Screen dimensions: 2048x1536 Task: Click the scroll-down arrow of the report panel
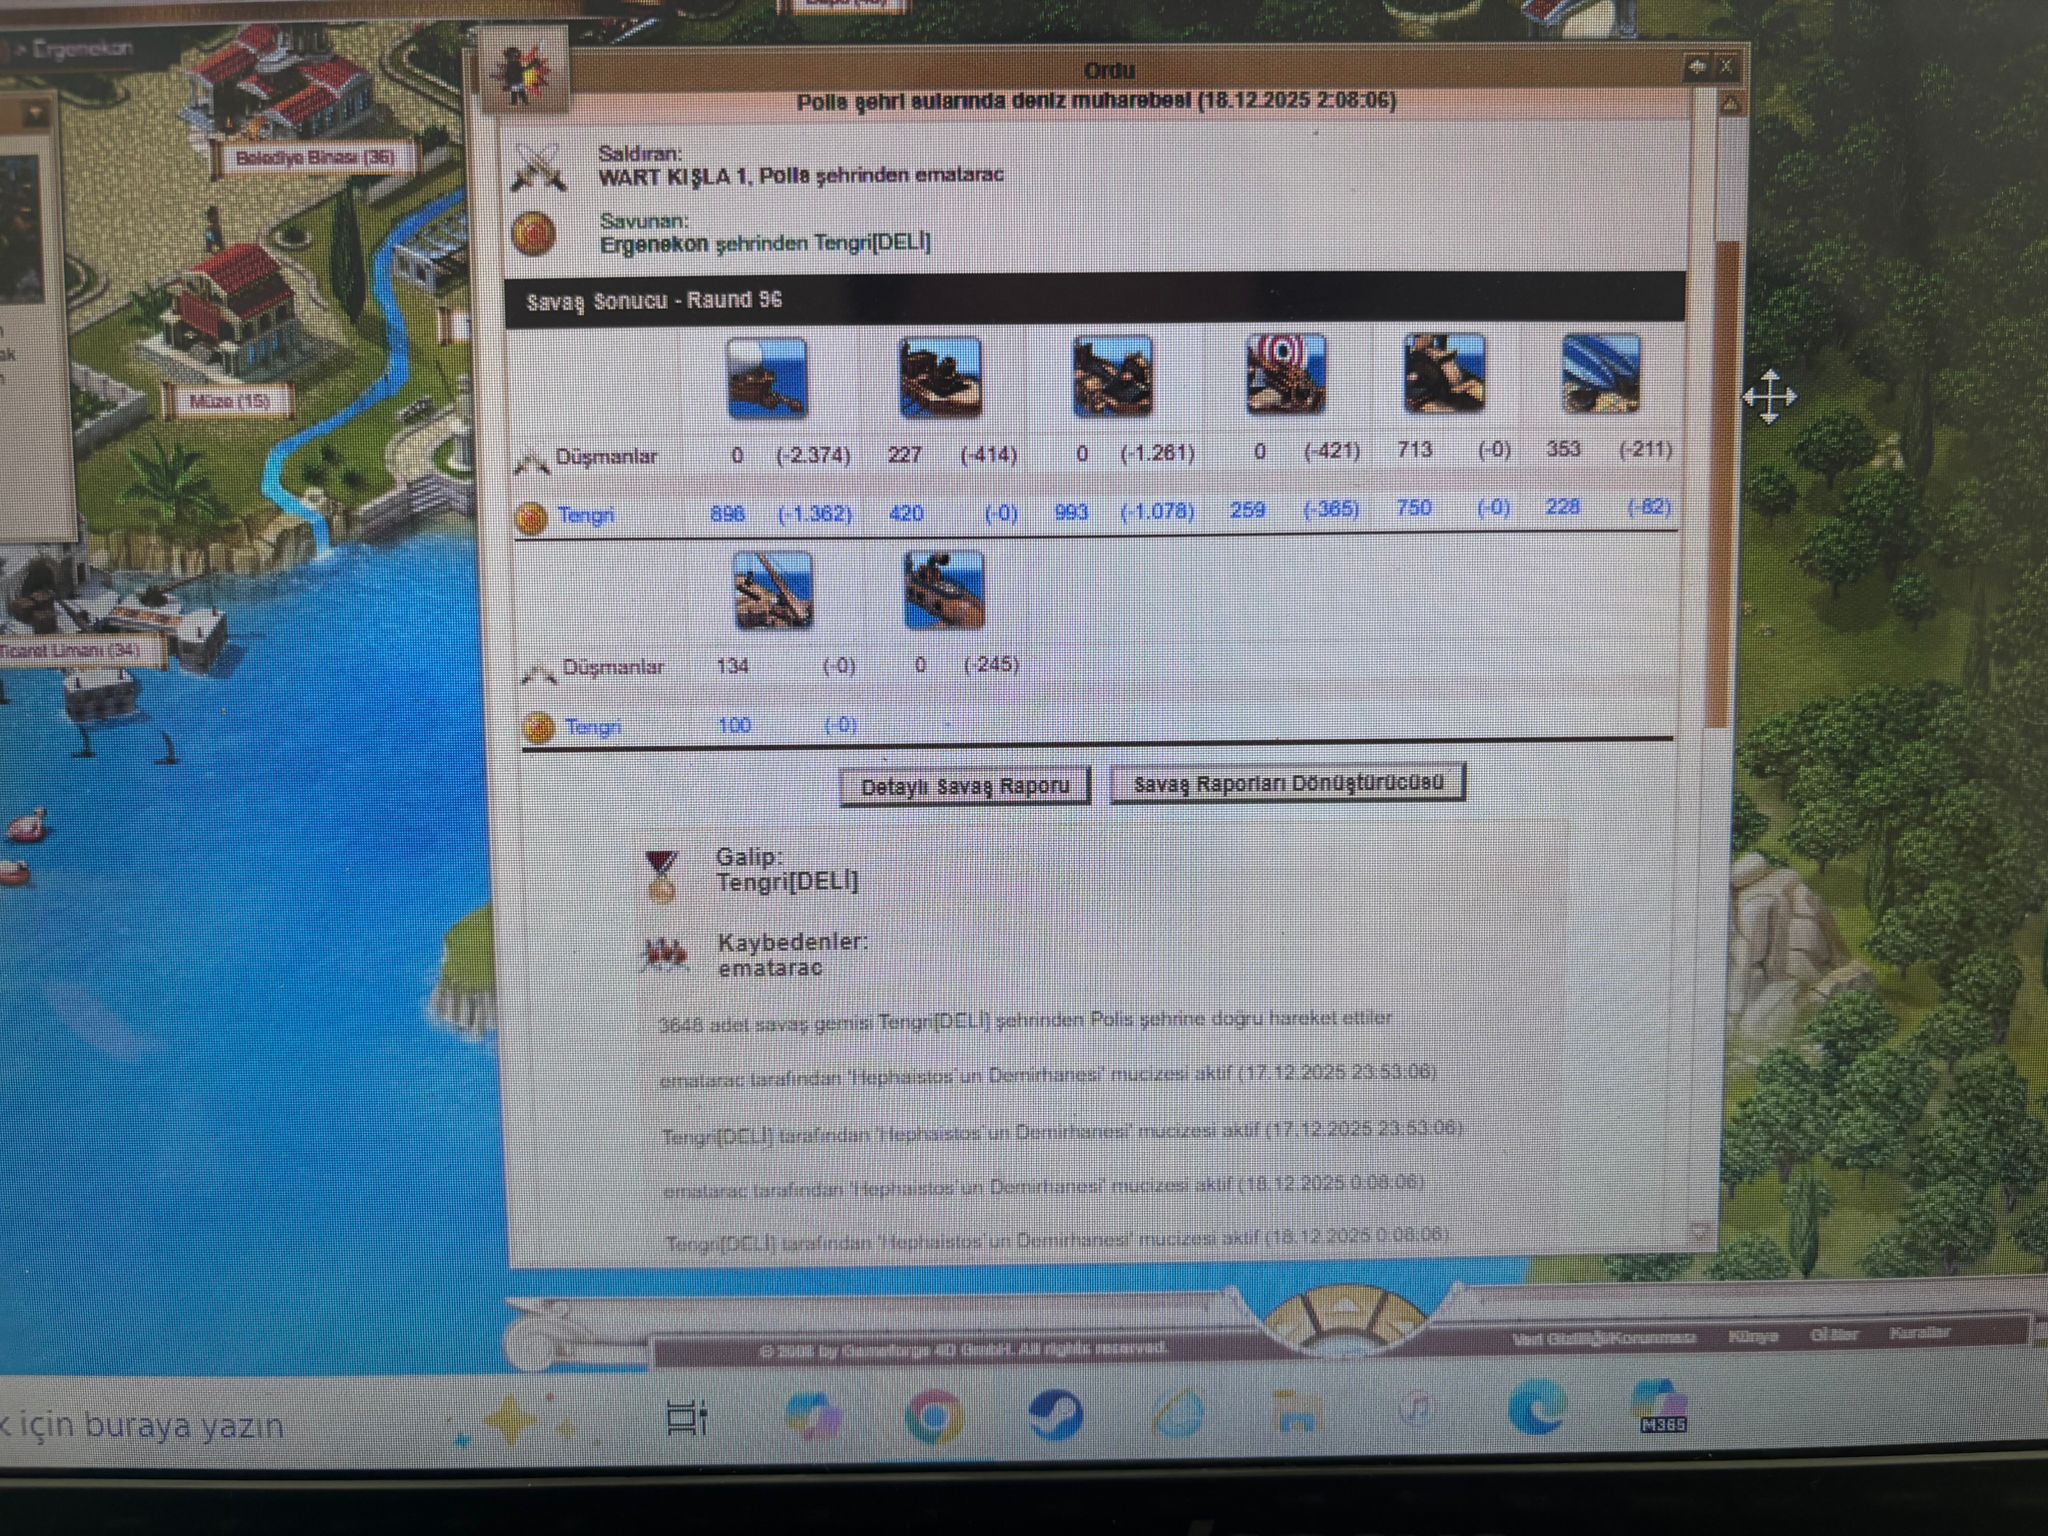point(1699,1232)
